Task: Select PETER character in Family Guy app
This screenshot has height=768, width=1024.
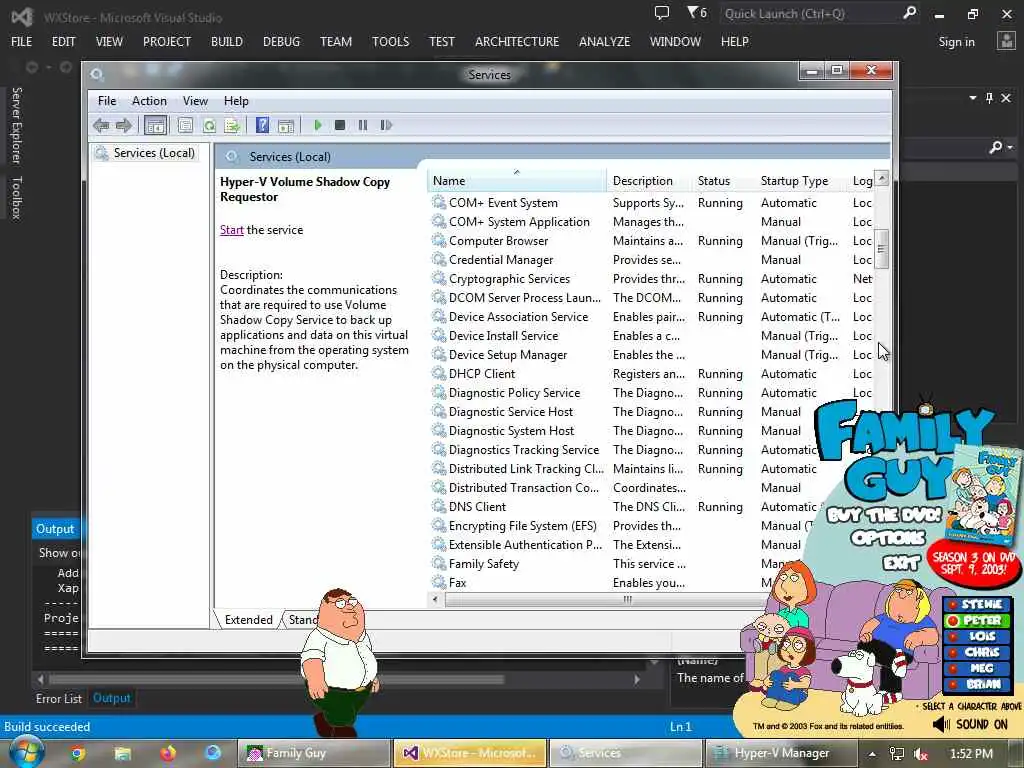Action: tap(976, 620)
